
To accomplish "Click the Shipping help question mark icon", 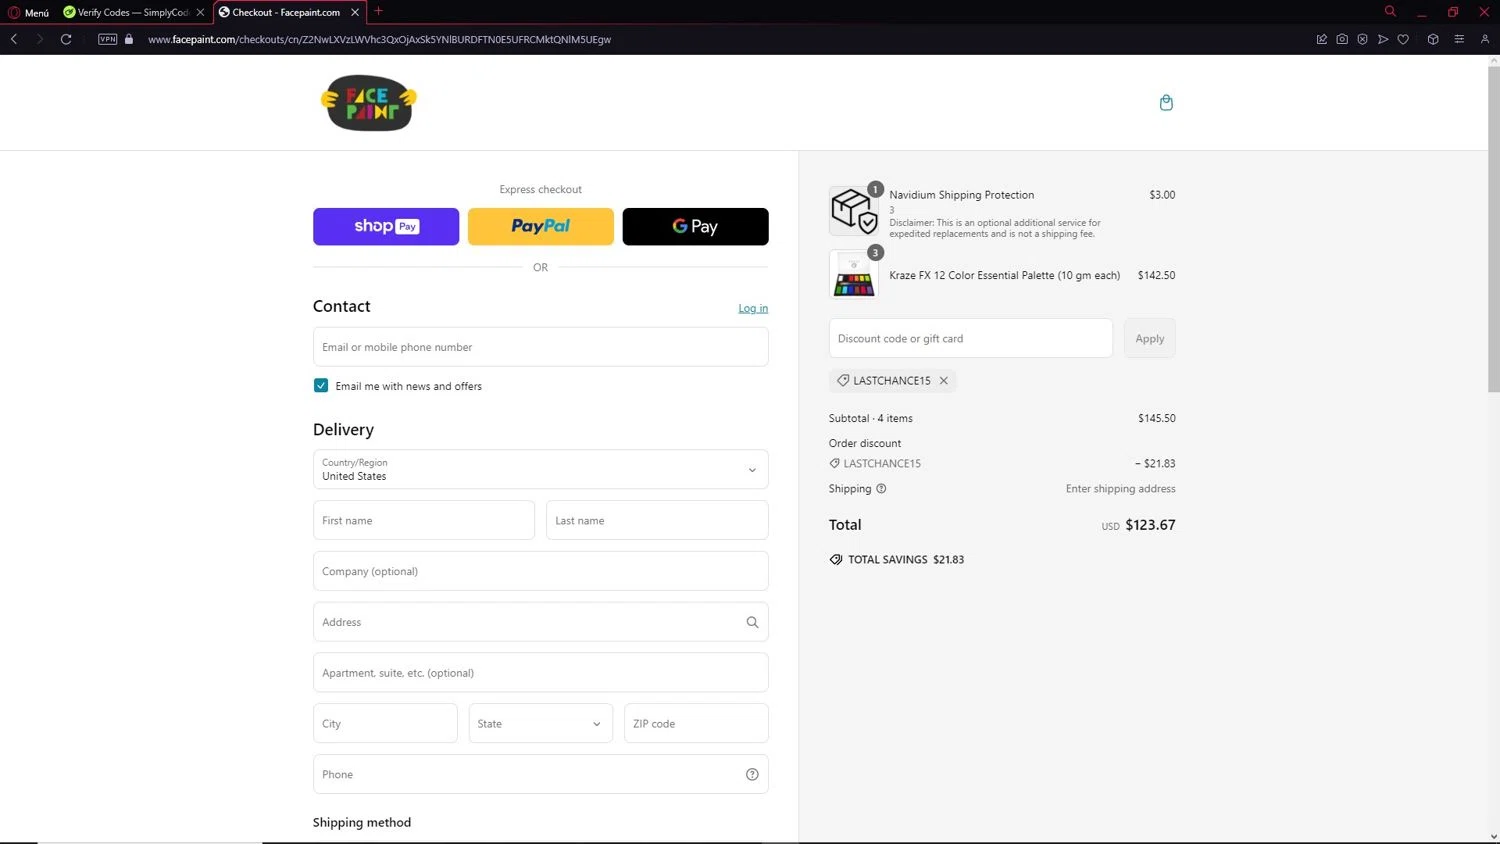I will tap(881, 489).
